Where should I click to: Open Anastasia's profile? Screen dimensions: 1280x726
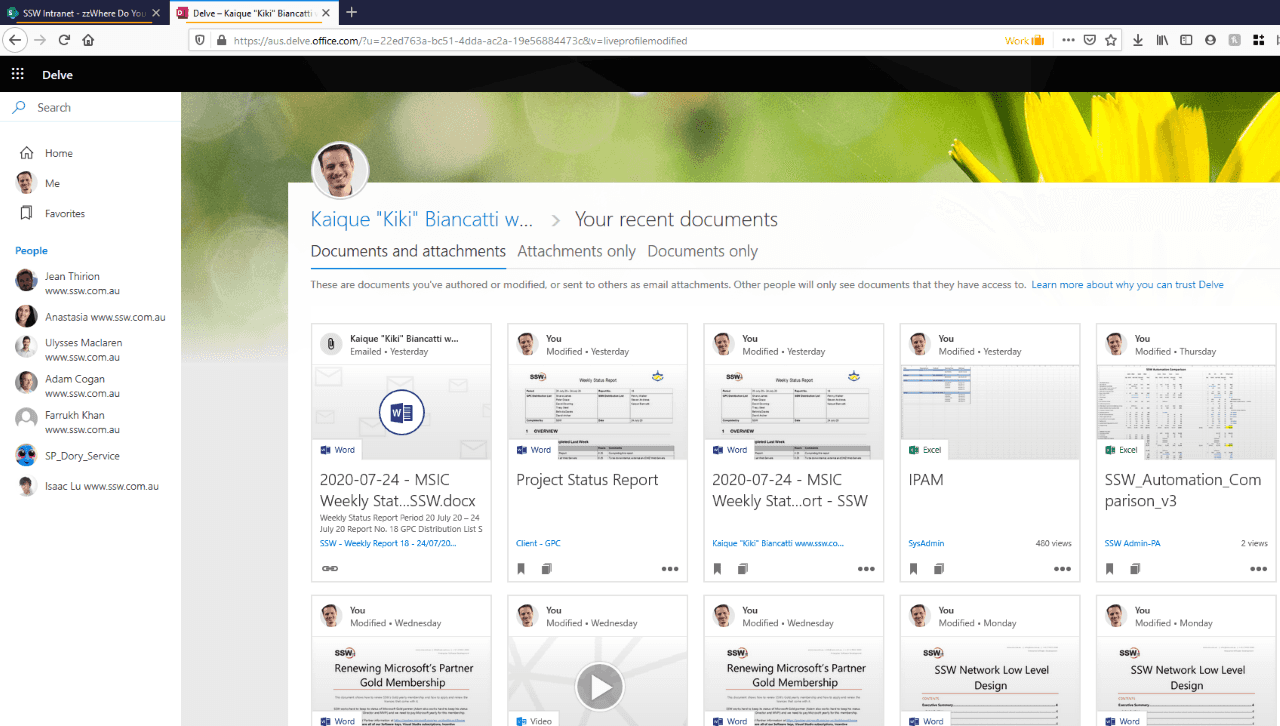[x=90, y=317]
